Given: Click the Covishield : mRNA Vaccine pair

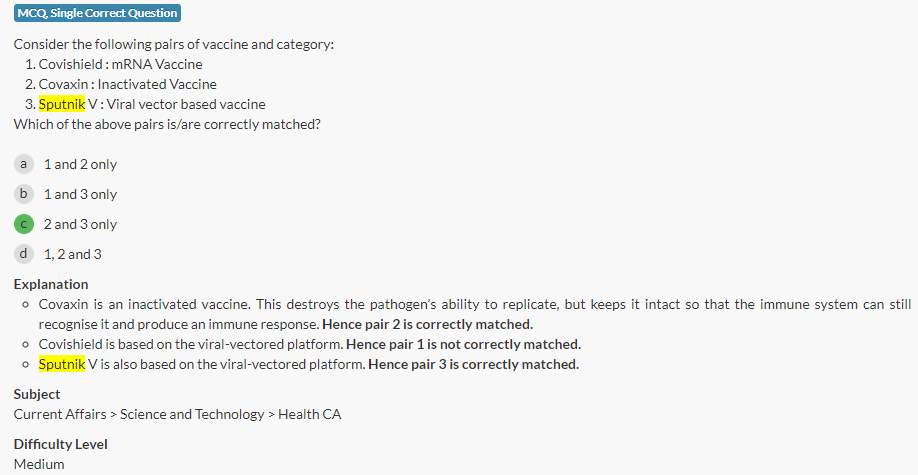Looking at the screenshot, I should [120, 64].
